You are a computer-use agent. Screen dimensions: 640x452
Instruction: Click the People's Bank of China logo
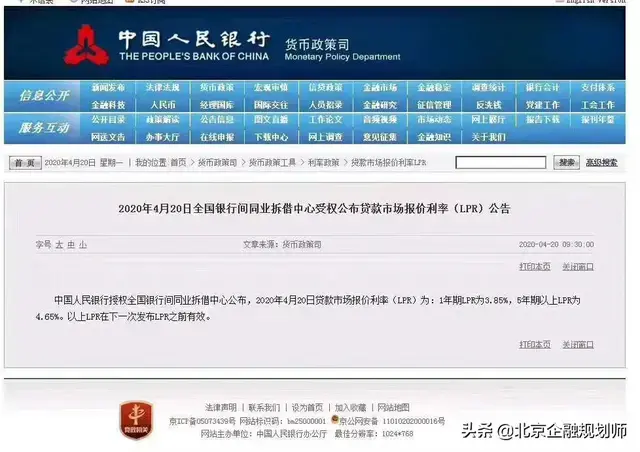87,45
